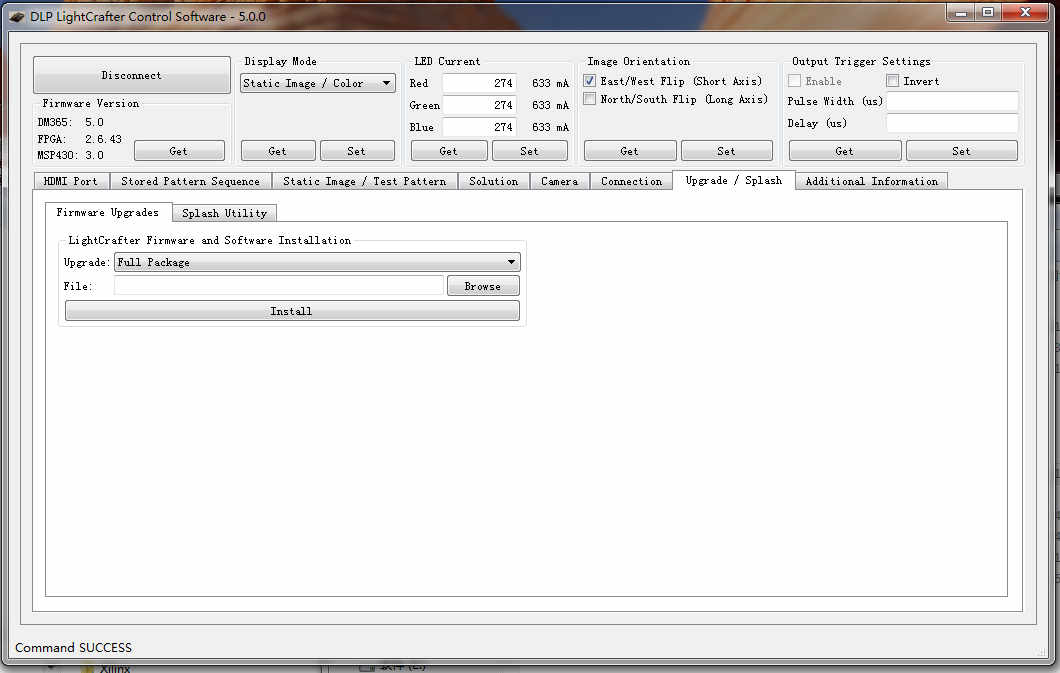Image resolution: width=1060 pixels, height=673 pixels.
Task: Switch to the Splash Utility sub-tab
Action: click(224, 213)
